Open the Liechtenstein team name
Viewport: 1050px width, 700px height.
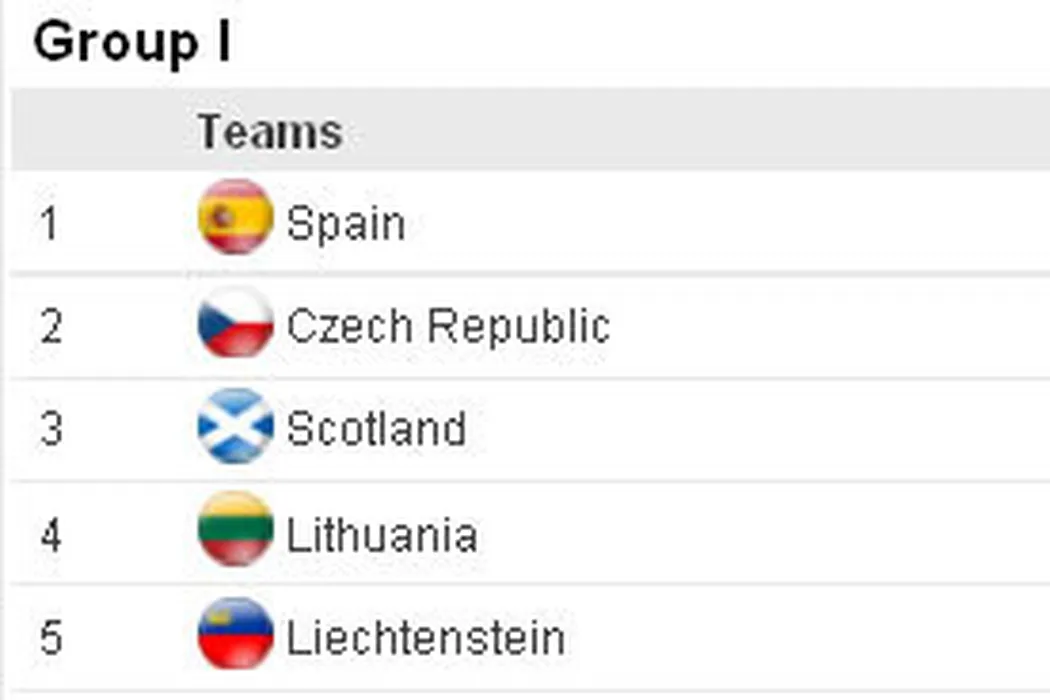point(425,638)
